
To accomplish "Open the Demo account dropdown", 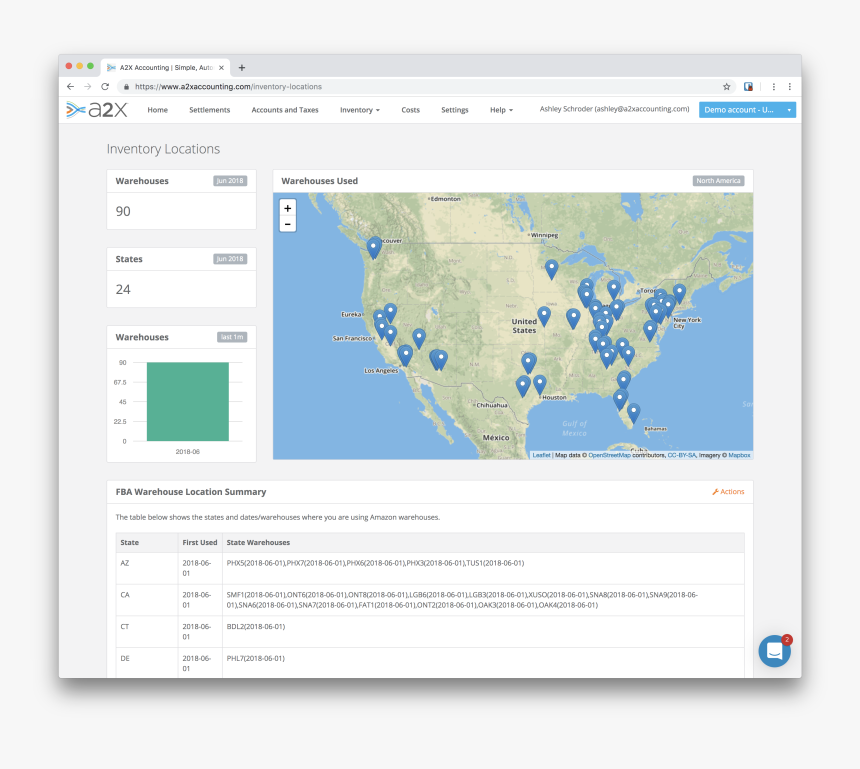I will point(747,110).
